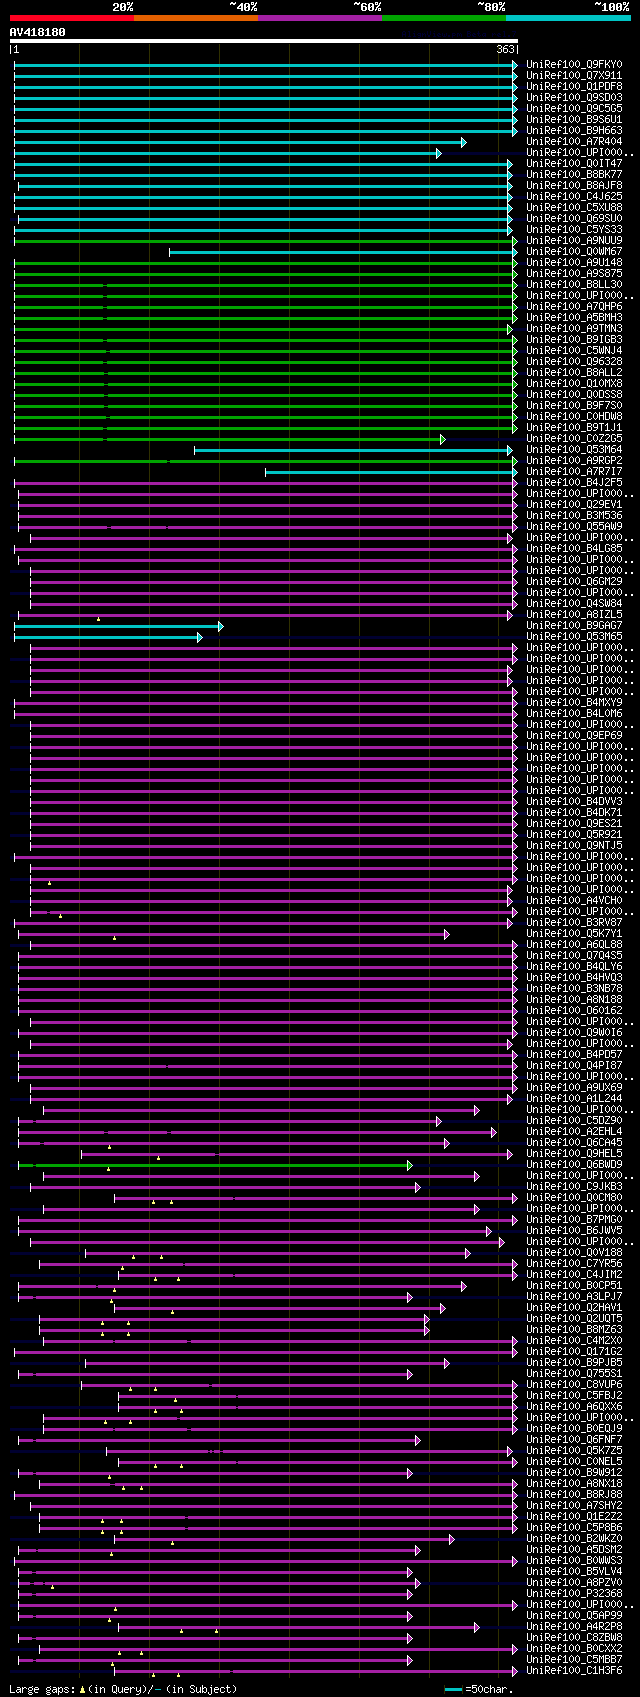Select the UniRef100_A3LPJ7 label

click(574, 1296)
